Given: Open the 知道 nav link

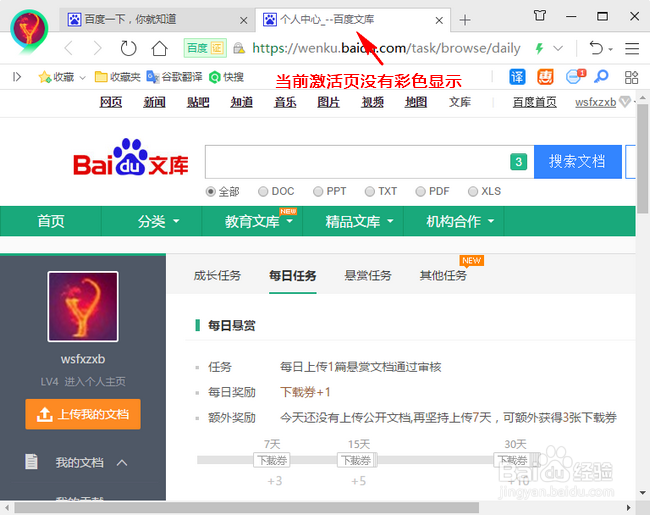Looking at the screenshot, I should [241, 102].
